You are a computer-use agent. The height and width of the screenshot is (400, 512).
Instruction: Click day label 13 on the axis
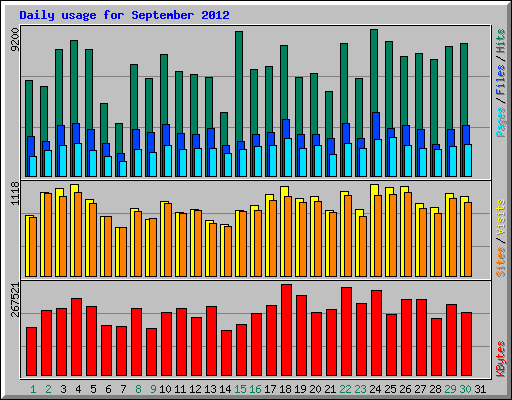[210, 389]
